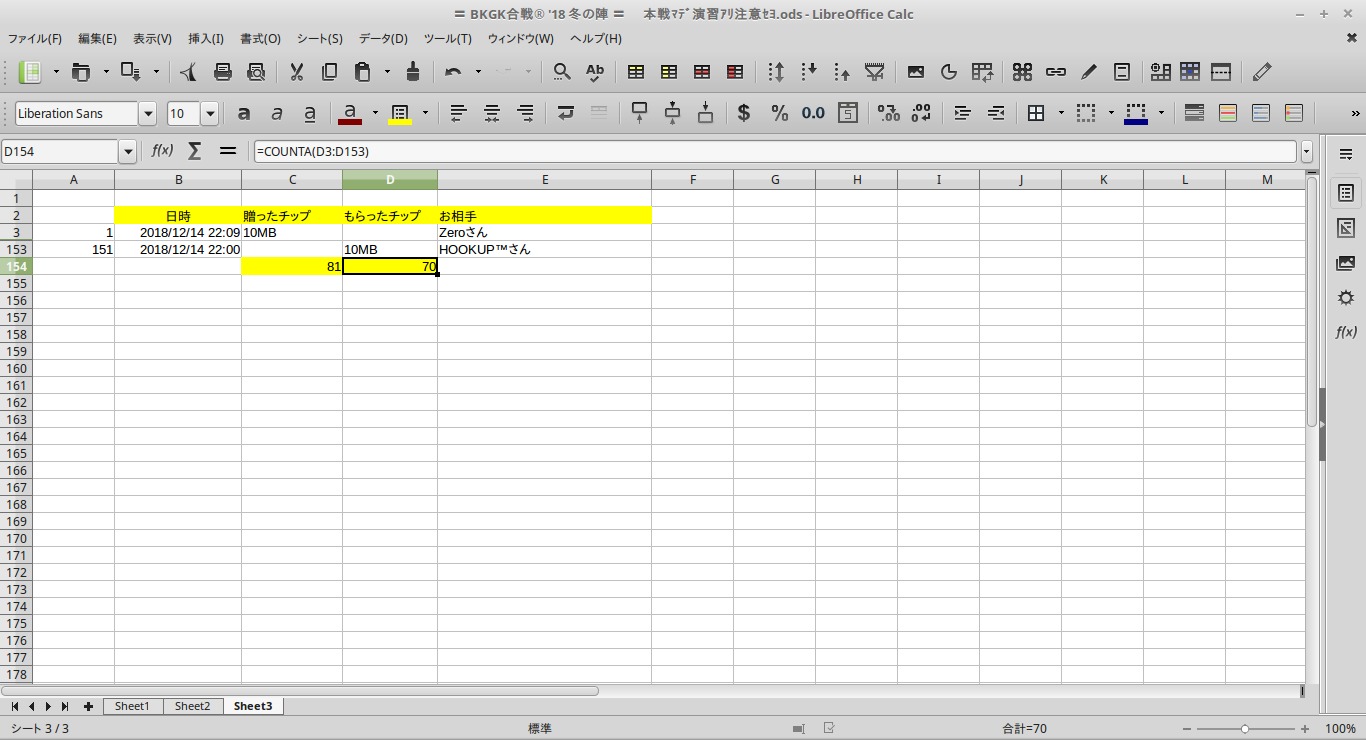Open the background color dropdown arrow
This screenshot has height=740, width=1366.
click(425, 113)
